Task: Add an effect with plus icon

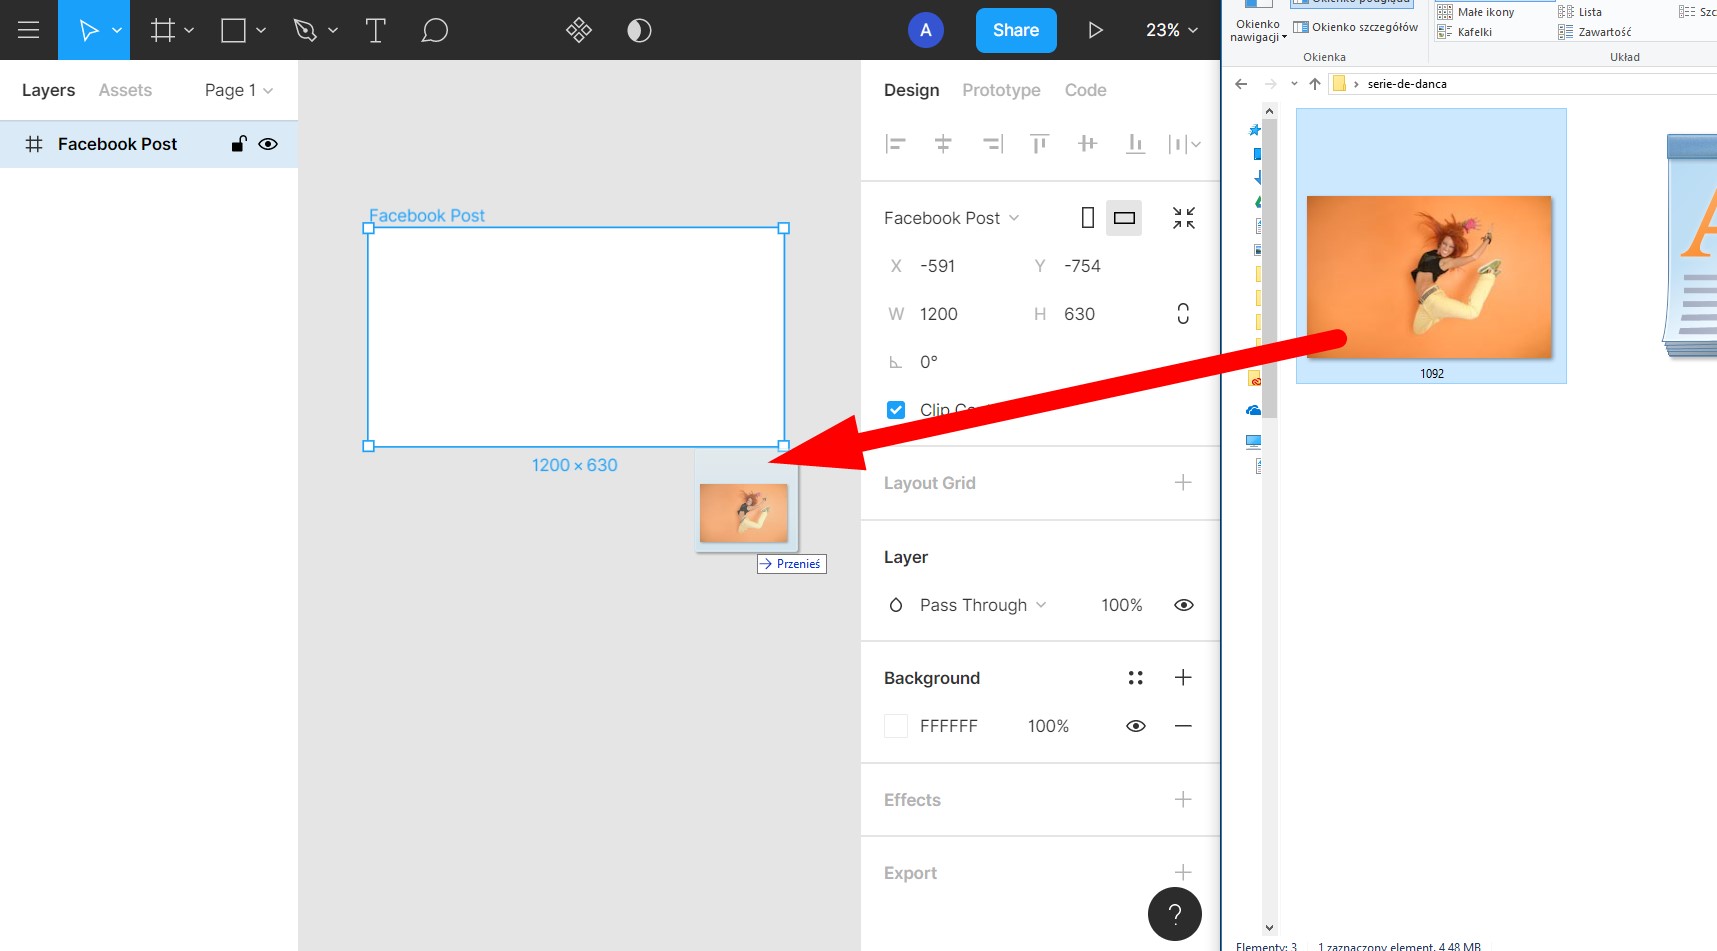Action: coord(1183,800)
